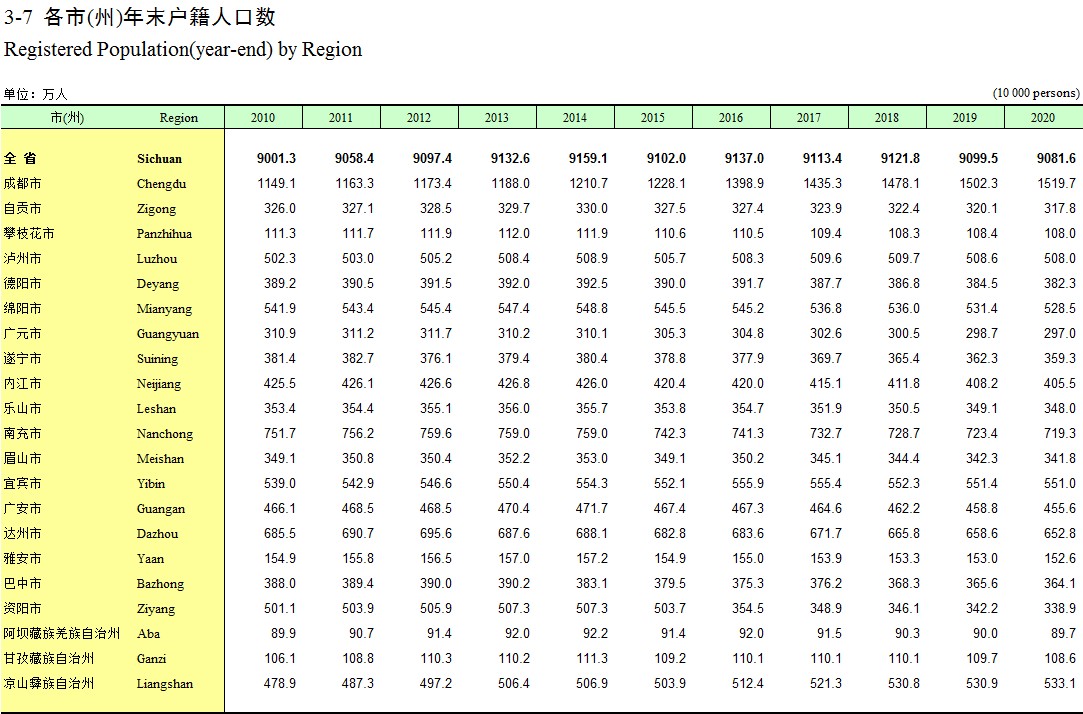1083x714 pixels.
Task: Select the Luzhou row label
Action: (x=157, y=258)
